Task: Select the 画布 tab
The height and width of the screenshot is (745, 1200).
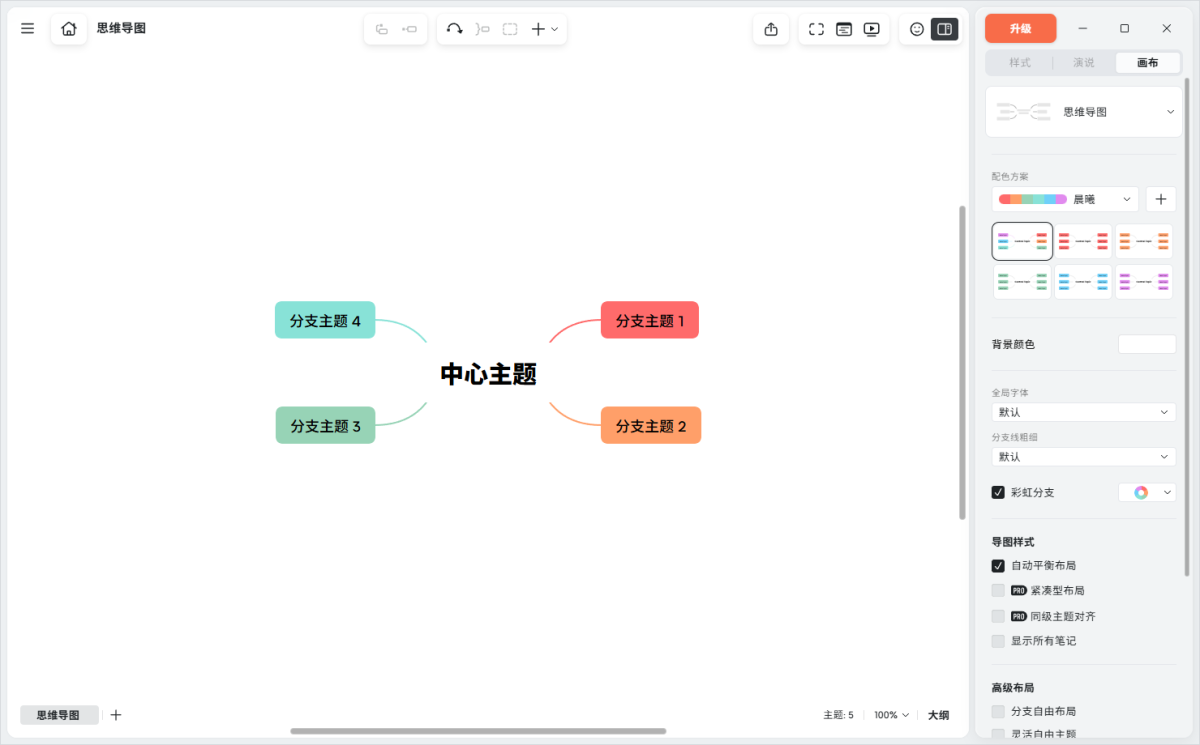Action: pos(1148,62)
